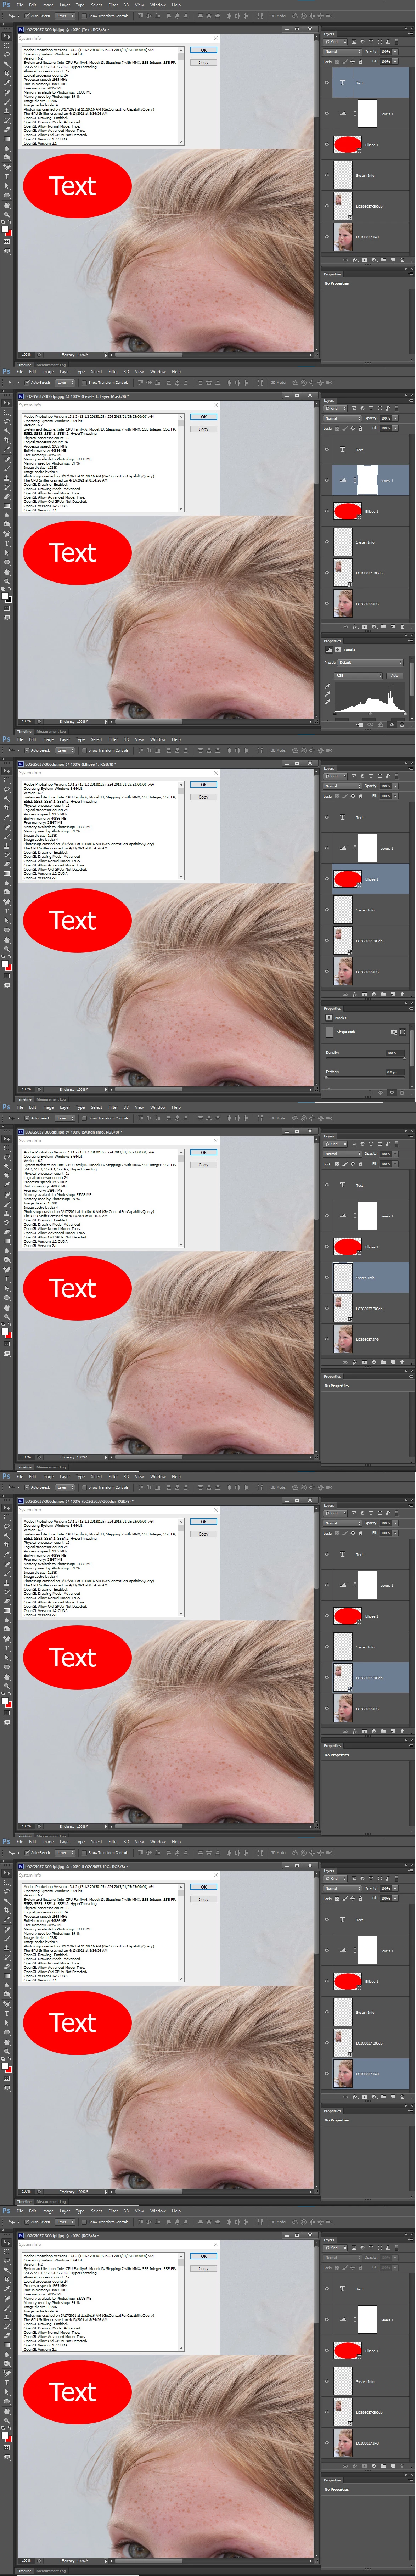The width and height of the screenshot is (416, 2576).
Task: Select Lasso tool in the 'Ellipse 1, RGB/8' window
Action: (7, 790)
